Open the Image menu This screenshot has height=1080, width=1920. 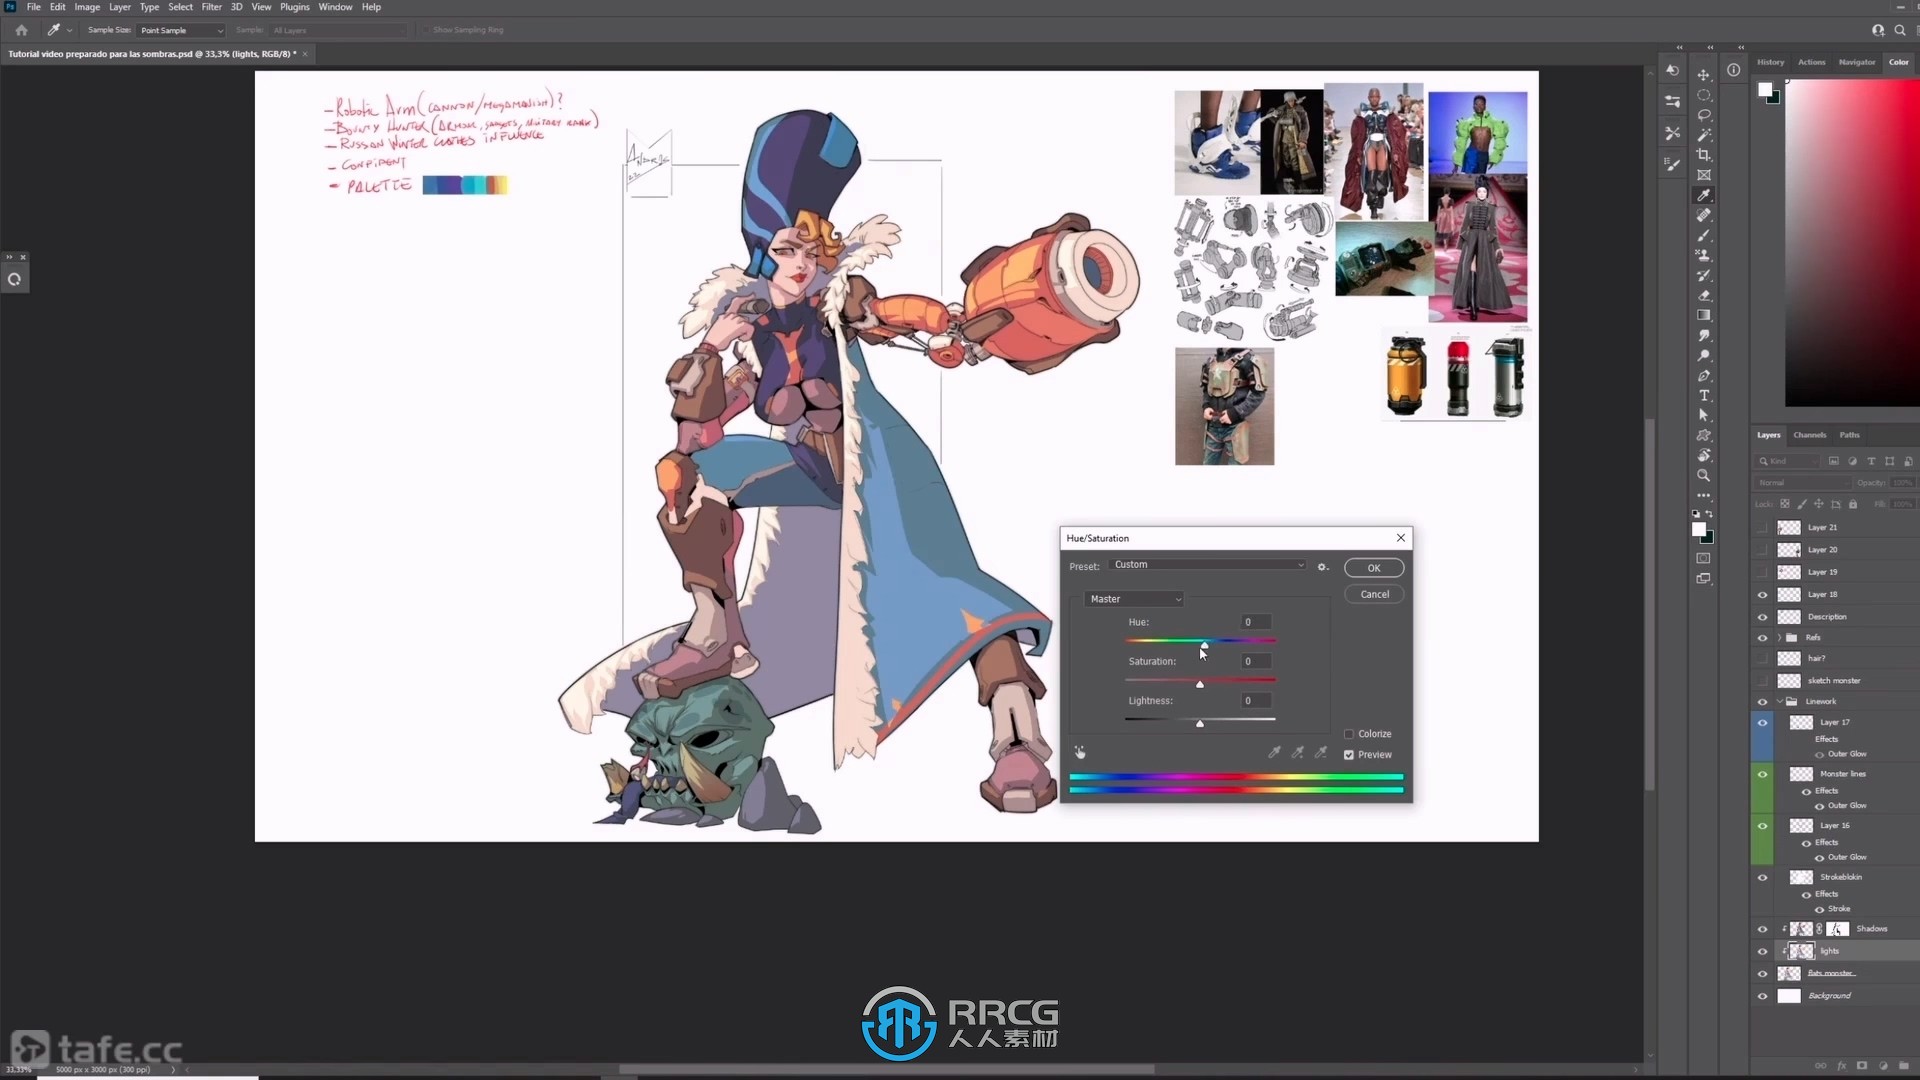pos(87,7)
